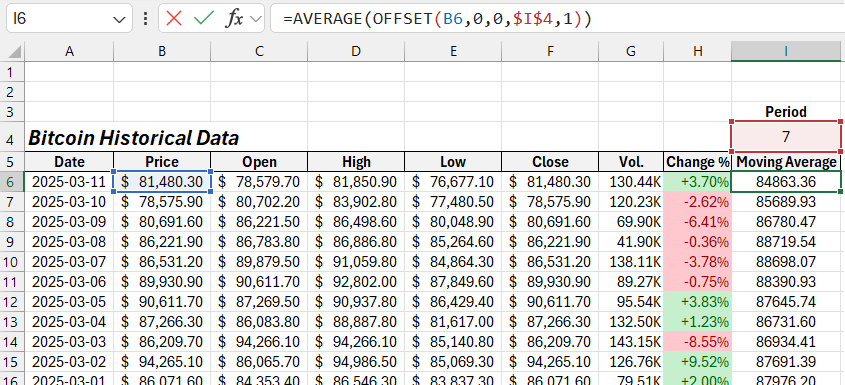Open the Insert Function fx dialog
Viewport: 845px width, 385px height.
pos(234,18)
